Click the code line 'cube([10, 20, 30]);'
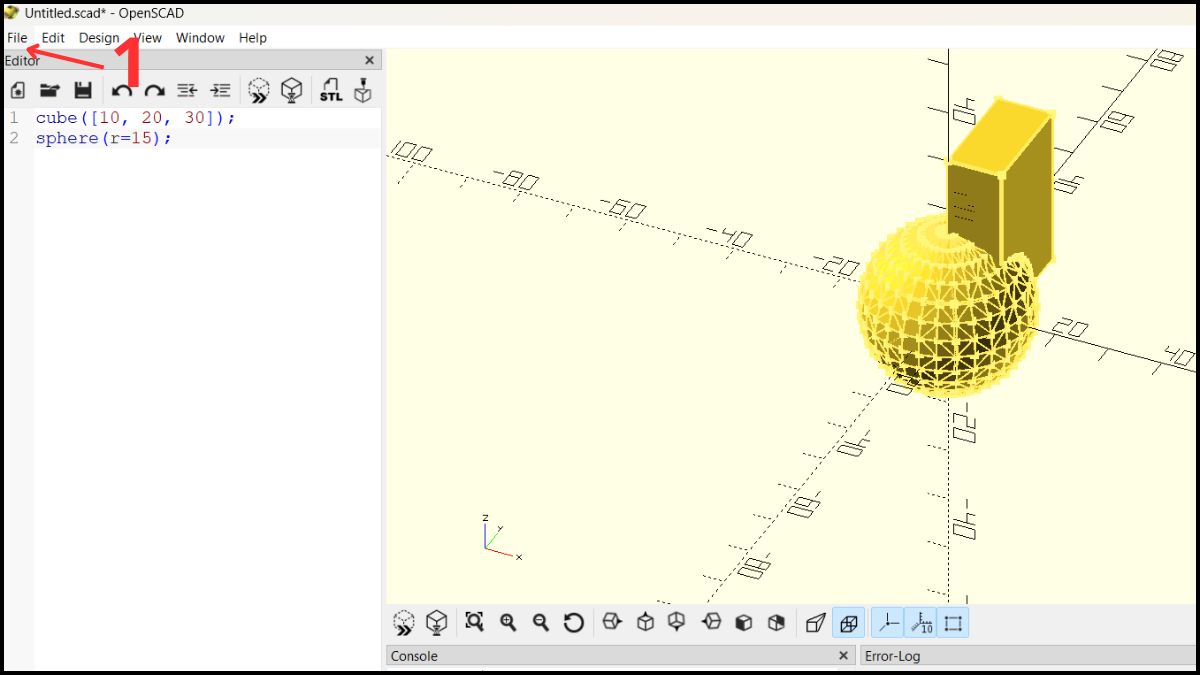This screenshot has width=1200, height=675. click(136, 118)
